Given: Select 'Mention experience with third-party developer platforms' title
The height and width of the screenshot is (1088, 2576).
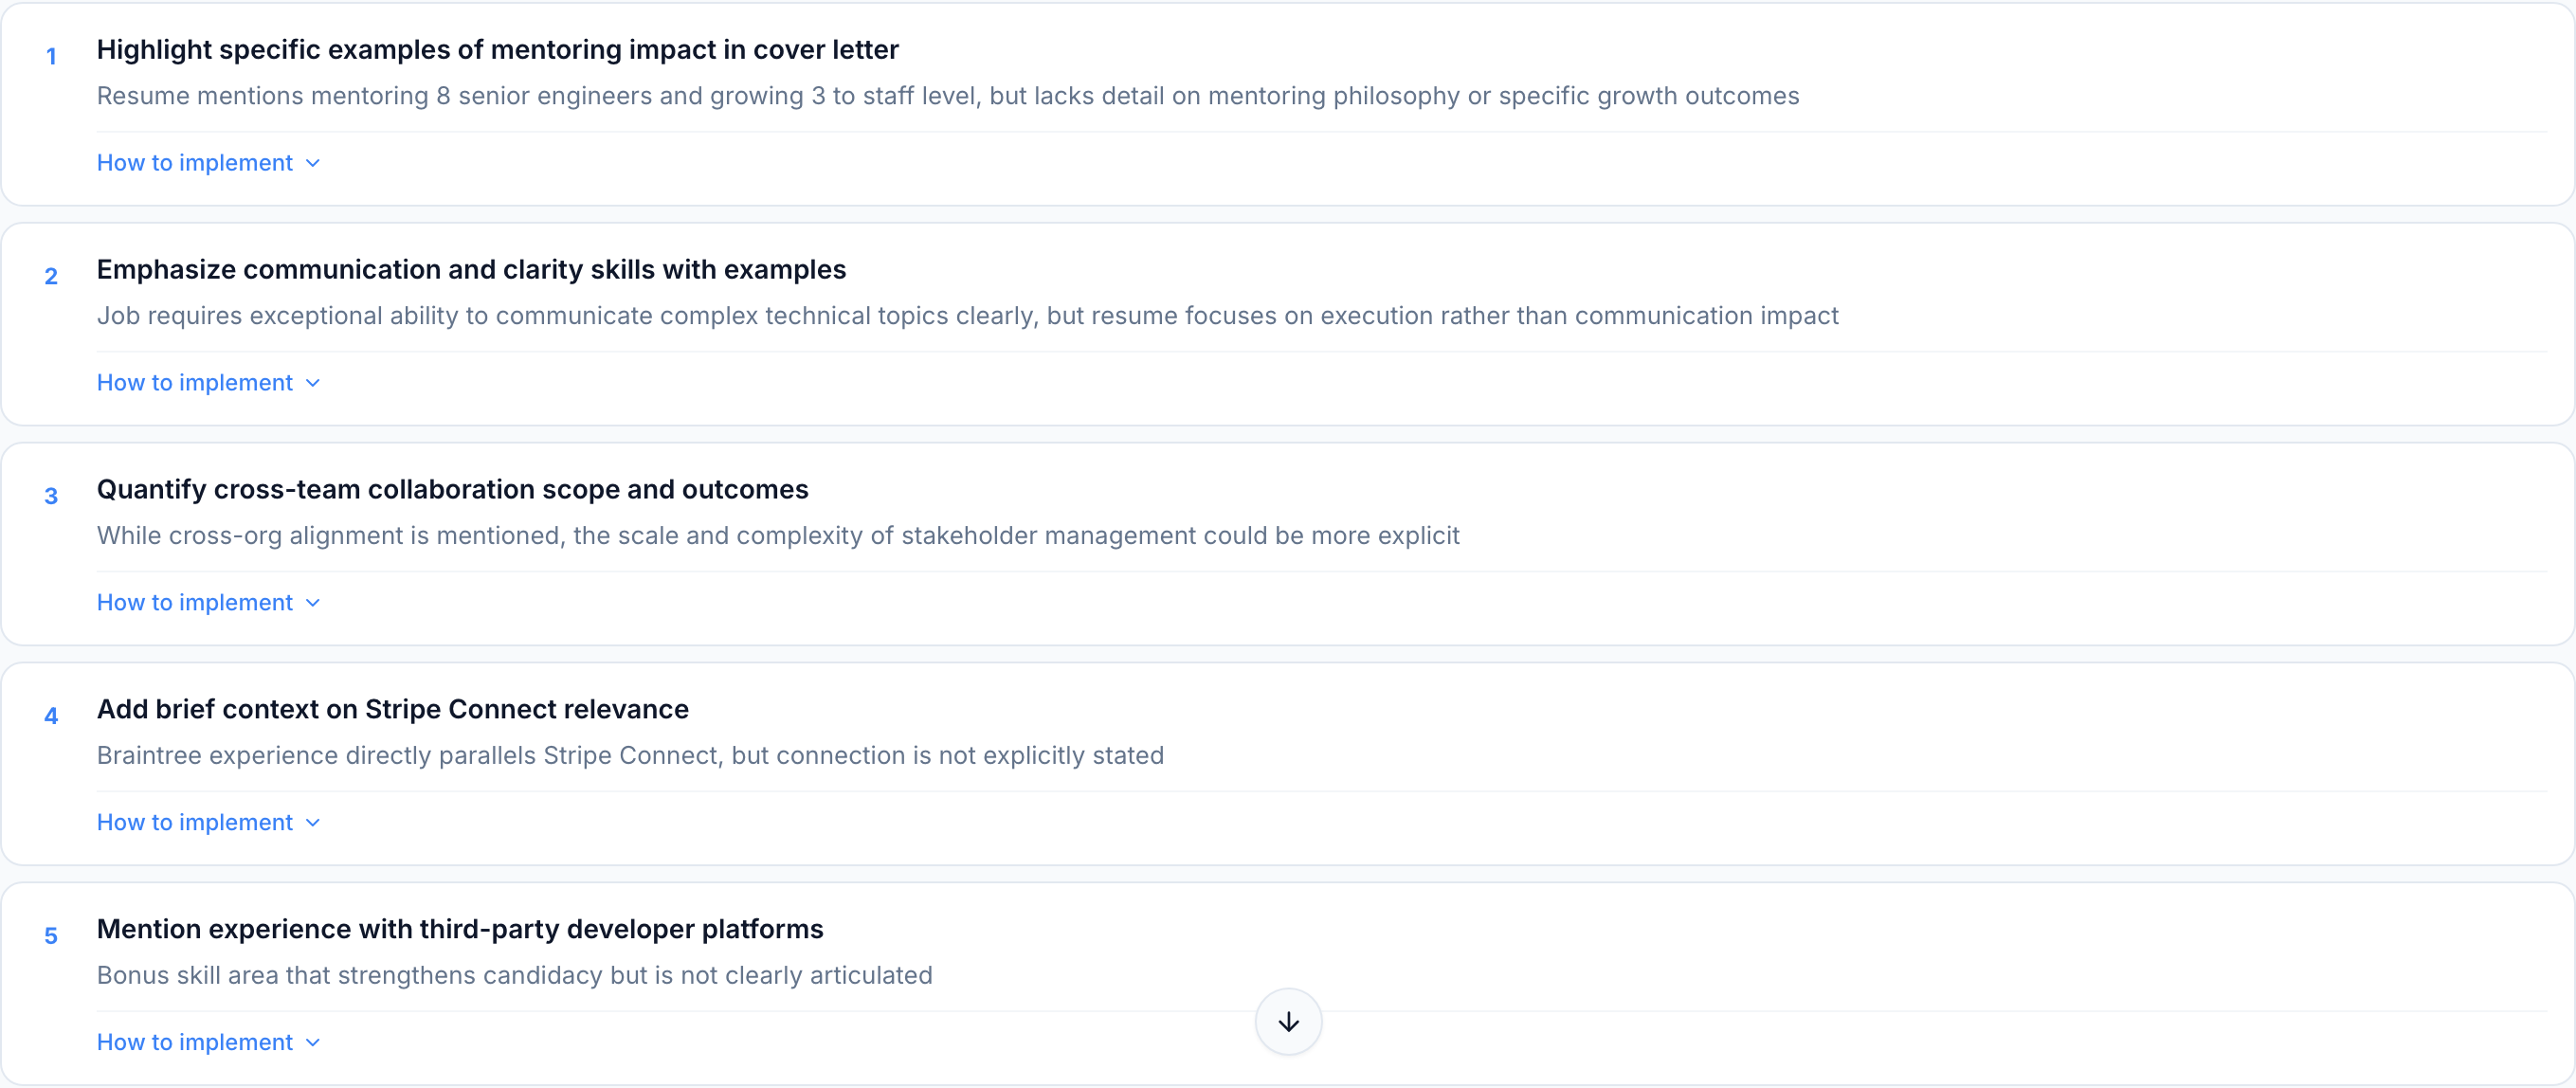Looking at the screenshot, I should [x=460, y=930].
